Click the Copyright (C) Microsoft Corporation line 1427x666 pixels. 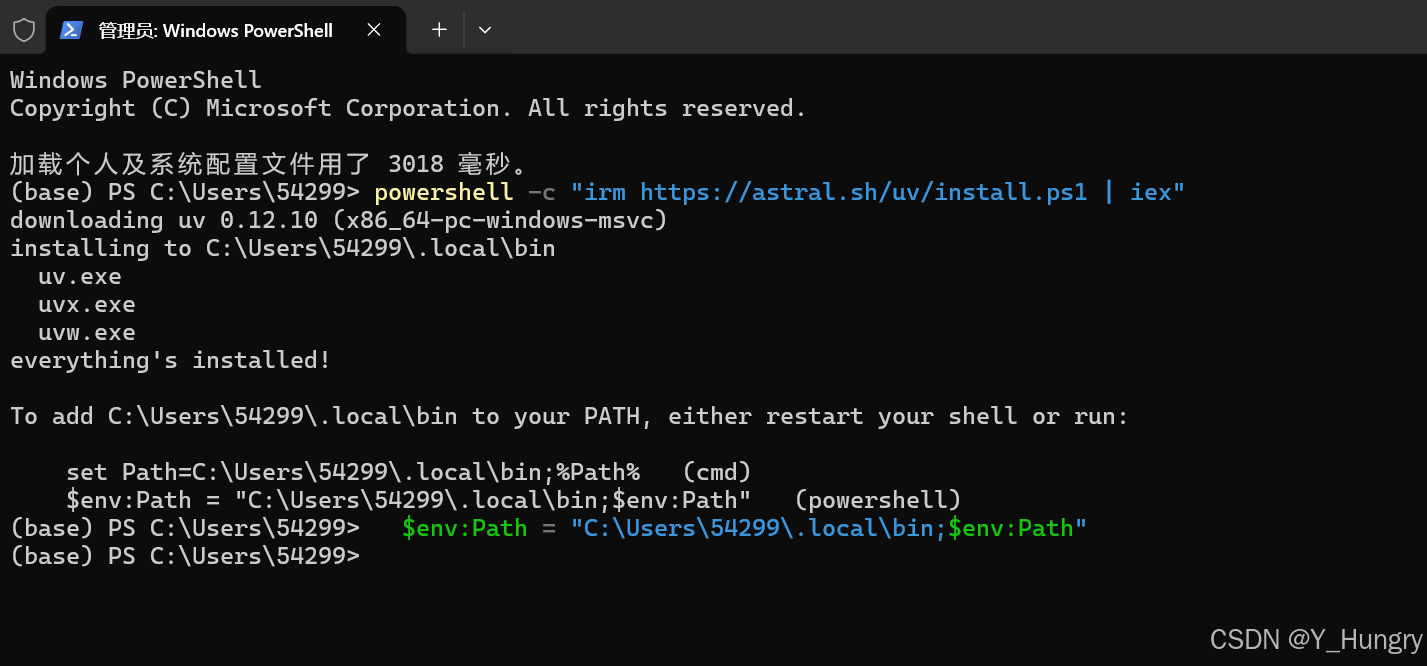coord(408,108)
